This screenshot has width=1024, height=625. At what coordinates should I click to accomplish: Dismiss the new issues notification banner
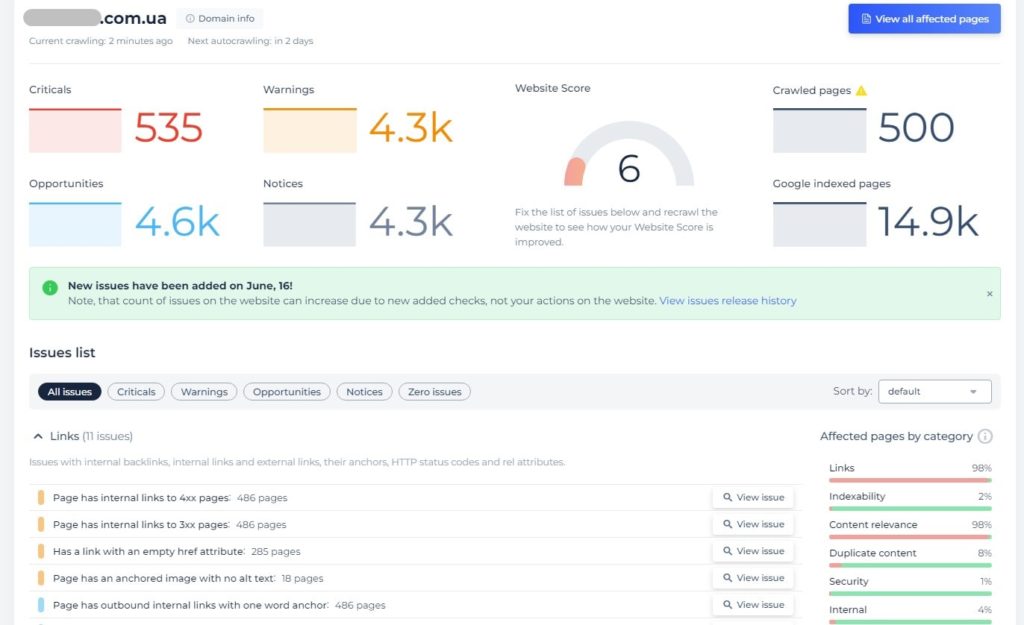(990, 294)
